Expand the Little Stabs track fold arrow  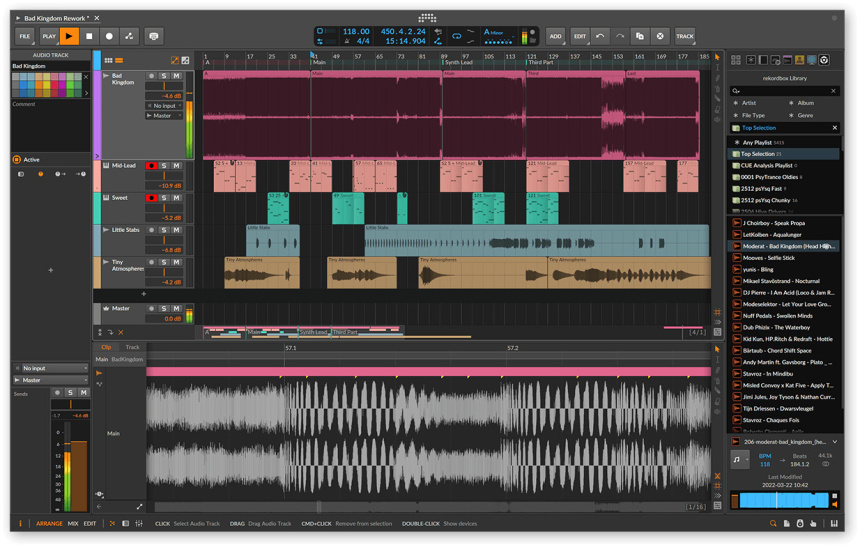tap(105, 230)
